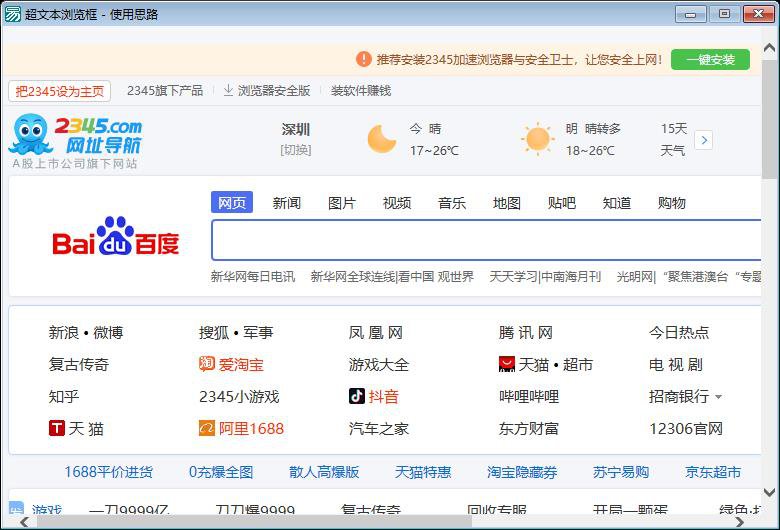Expand the 招商银行 dropdown arrow
Screen dimensions: 780x530
(x=718, y=398)
